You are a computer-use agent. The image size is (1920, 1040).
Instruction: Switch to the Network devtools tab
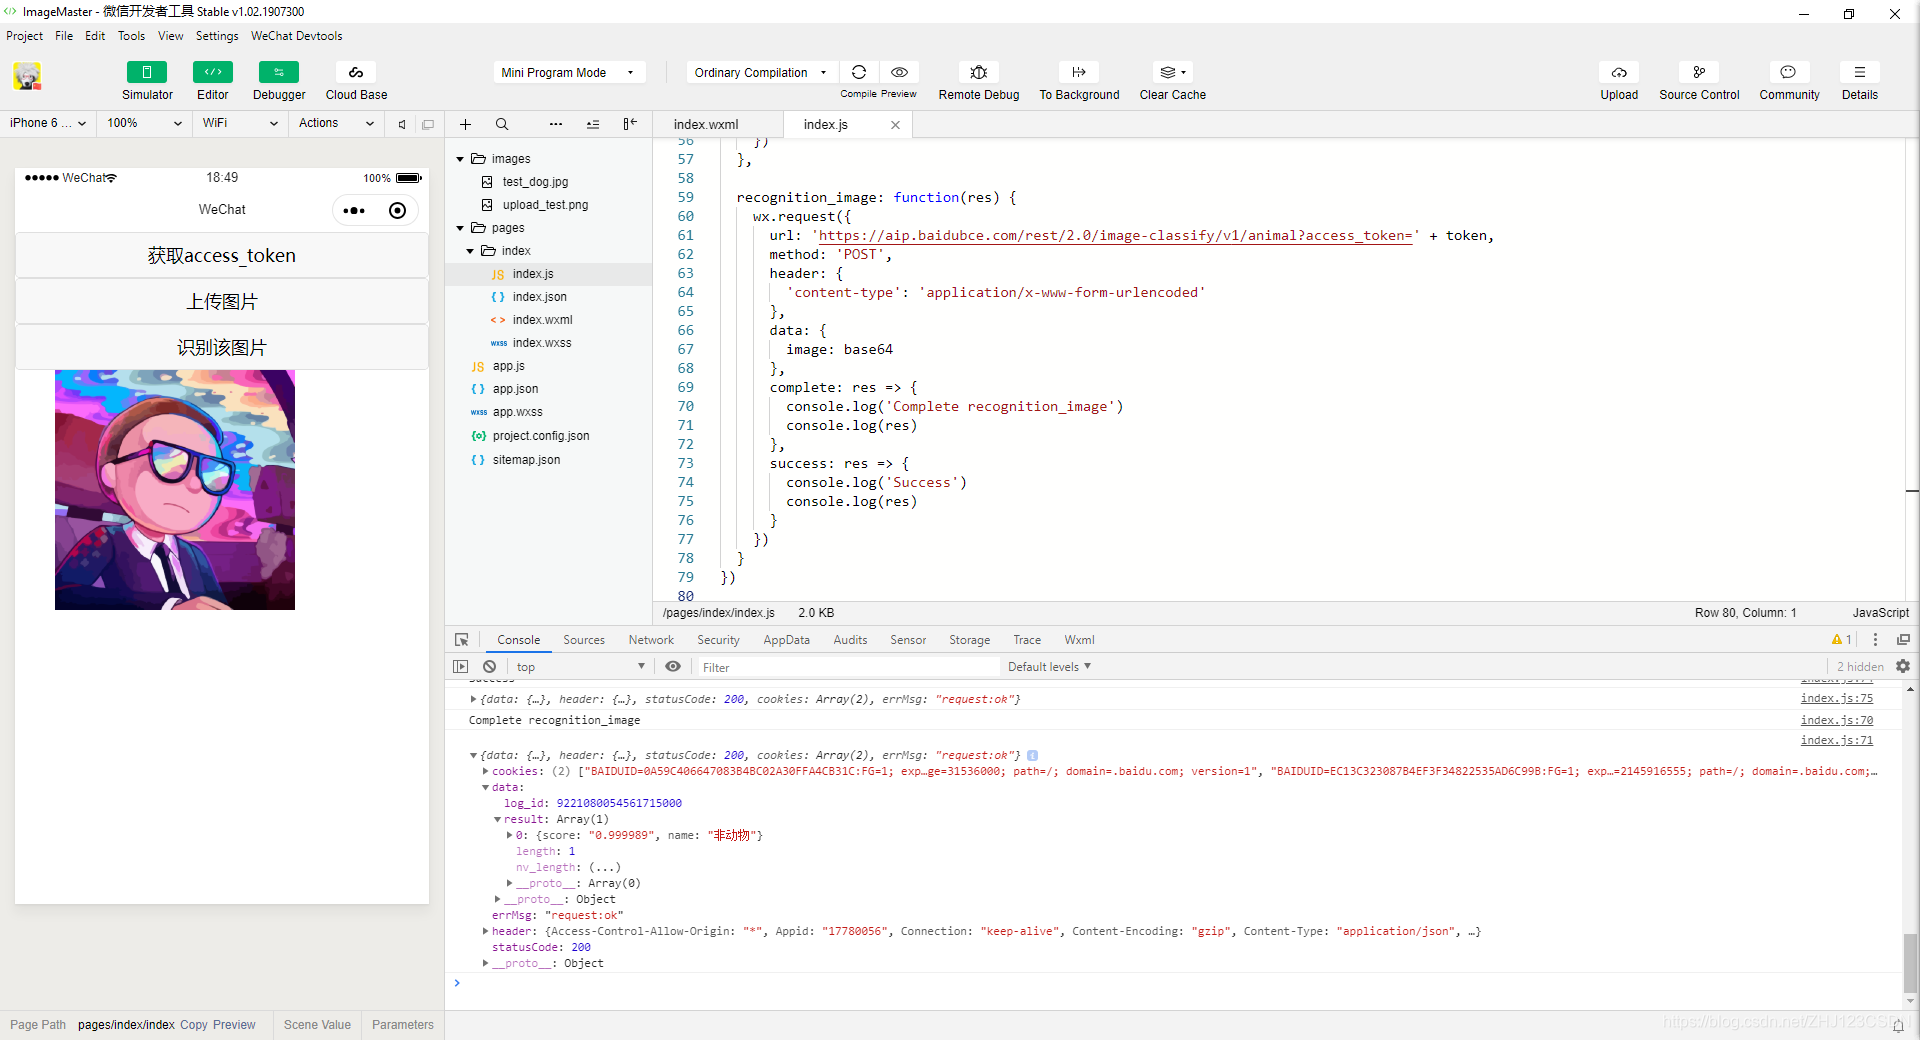(651, 640)
